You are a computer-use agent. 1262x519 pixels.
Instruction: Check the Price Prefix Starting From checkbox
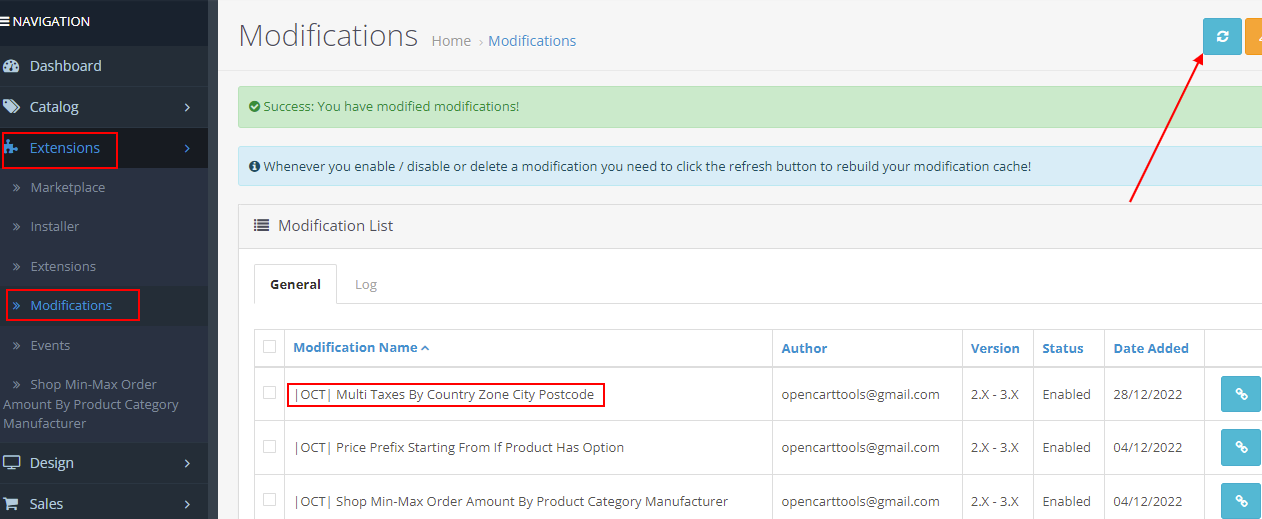click(269, 447)
